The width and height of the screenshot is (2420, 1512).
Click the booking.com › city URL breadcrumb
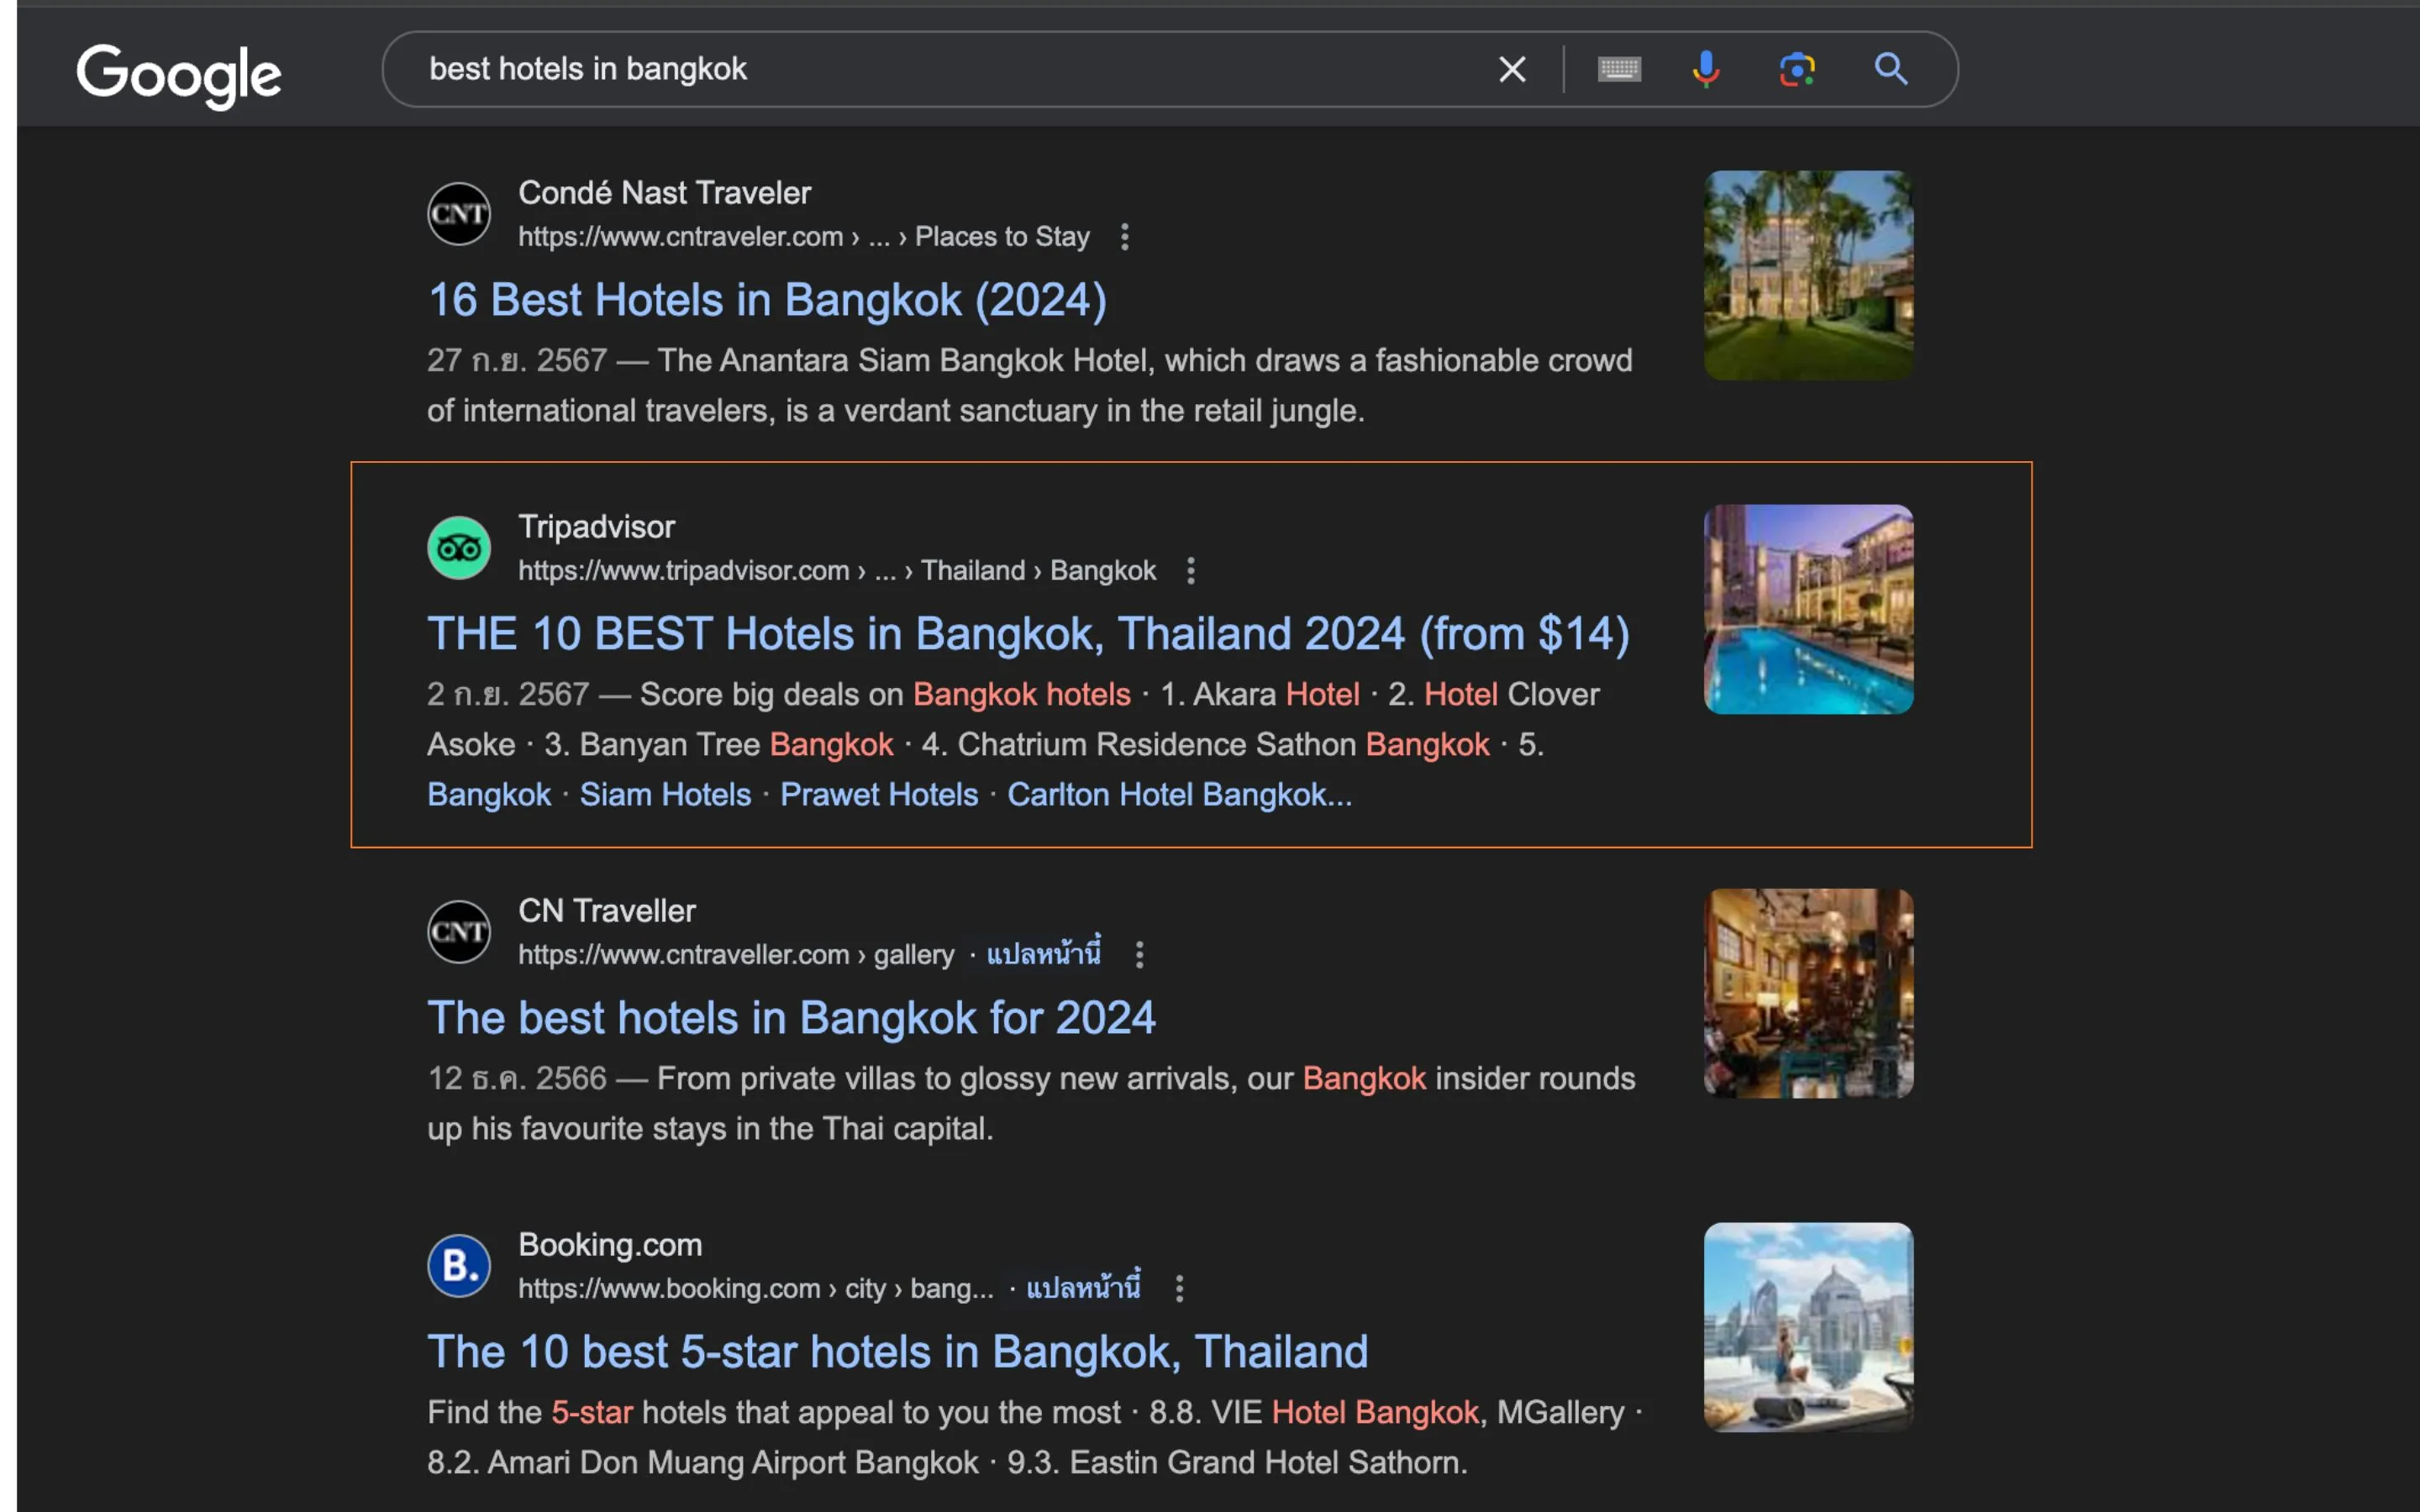coord(755,1289)
